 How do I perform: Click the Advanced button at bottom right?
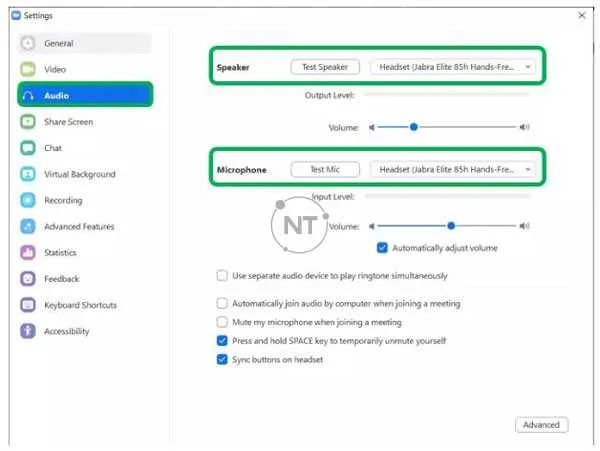[541, 425]
